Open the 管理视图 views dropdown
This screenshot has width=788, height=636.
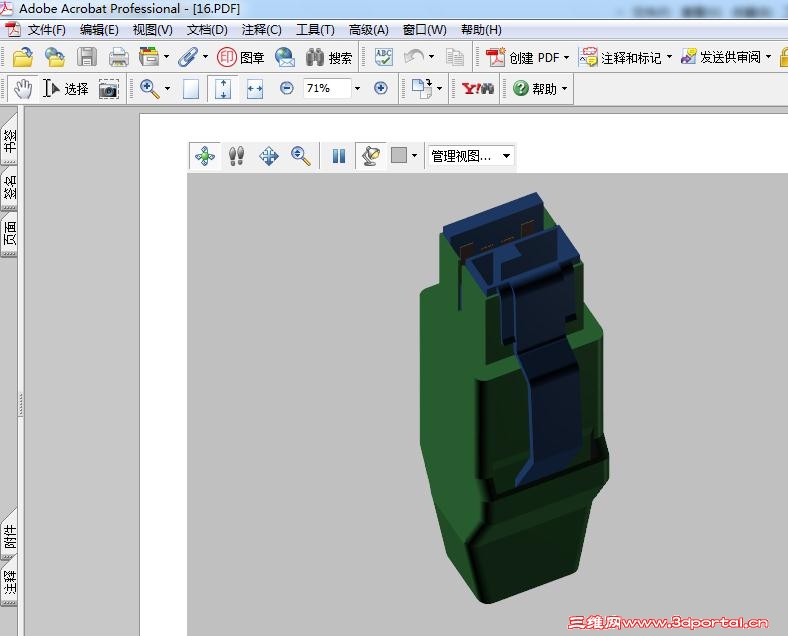pyautogui.click(x=471, y=156)
